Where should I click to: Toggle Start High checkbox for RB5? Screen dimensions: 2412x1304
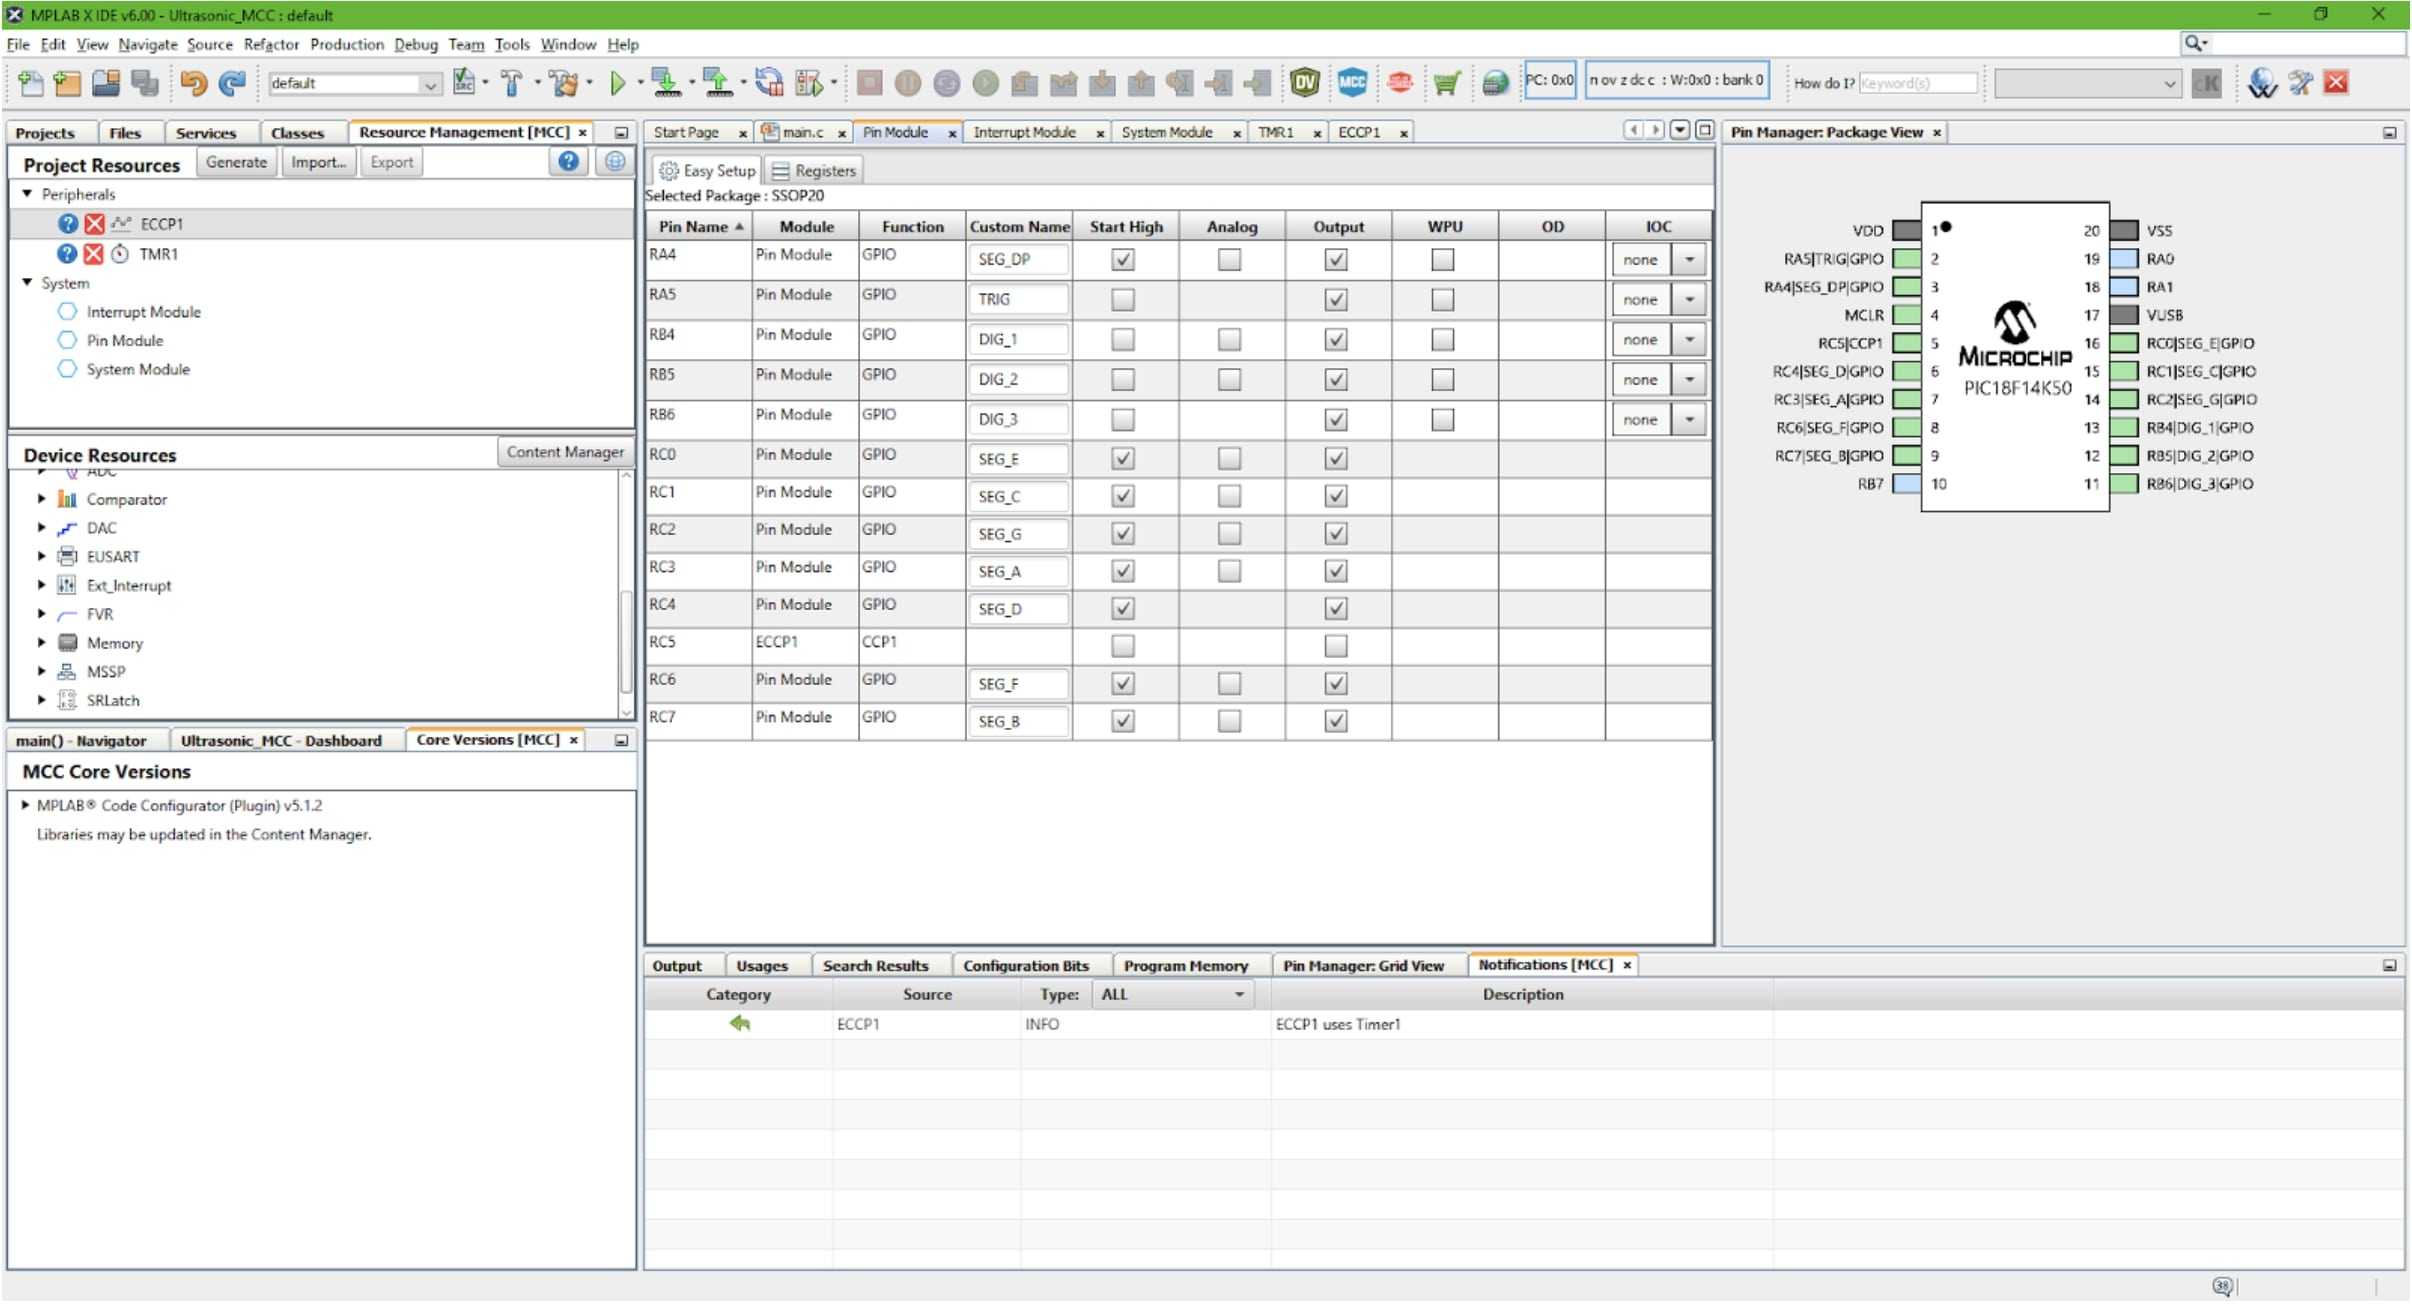click(1123, 380)
